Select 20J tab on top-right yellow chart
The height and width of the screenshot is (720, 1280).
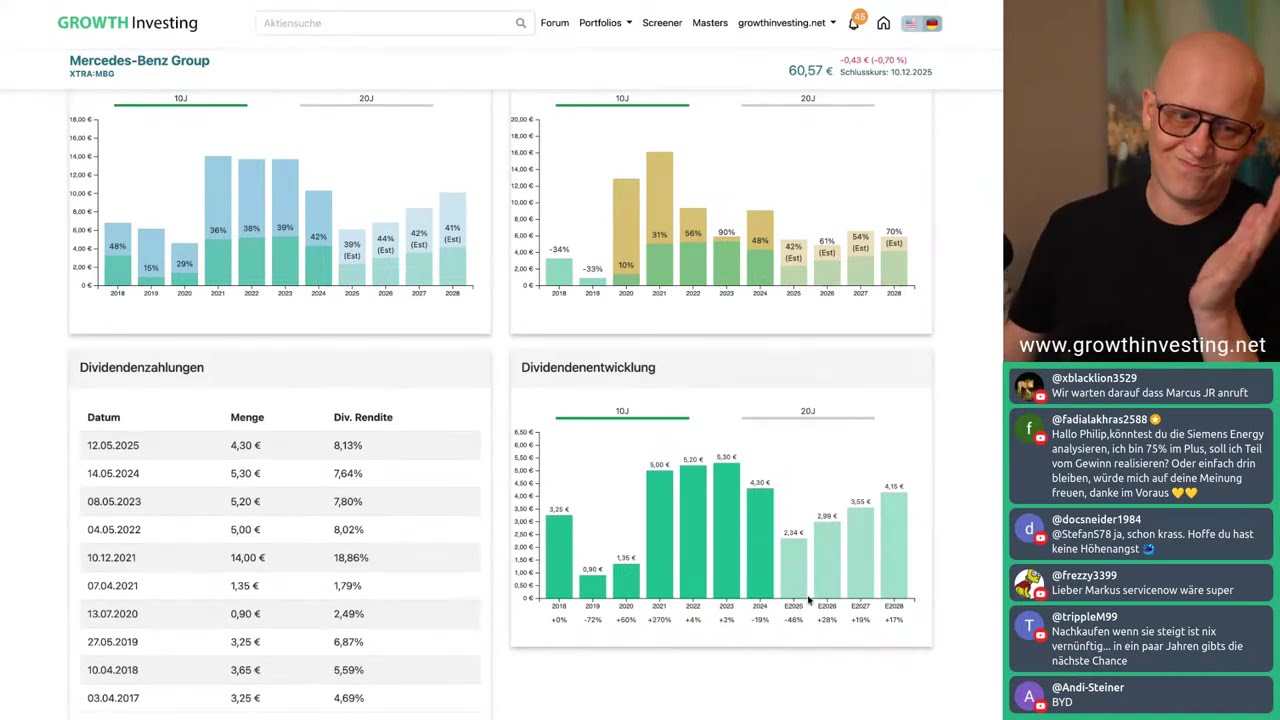click(x=807, y=100)
